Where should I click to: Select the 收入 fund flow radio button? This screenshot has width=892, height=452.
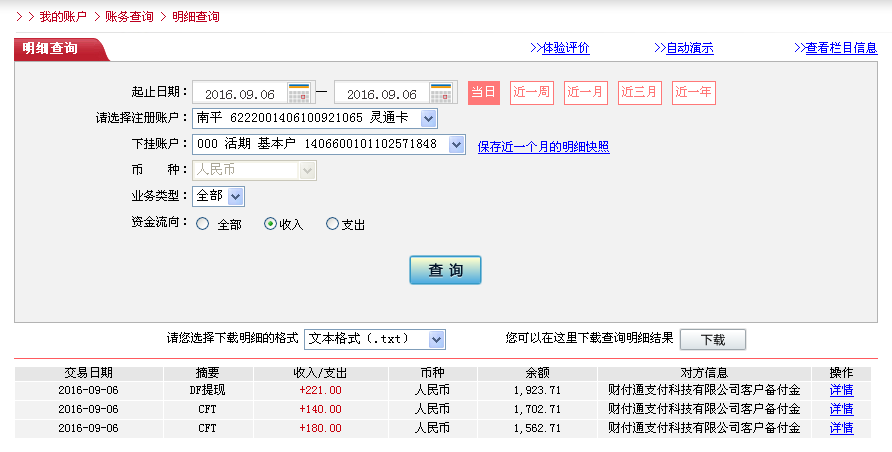(x=270, y=224)
